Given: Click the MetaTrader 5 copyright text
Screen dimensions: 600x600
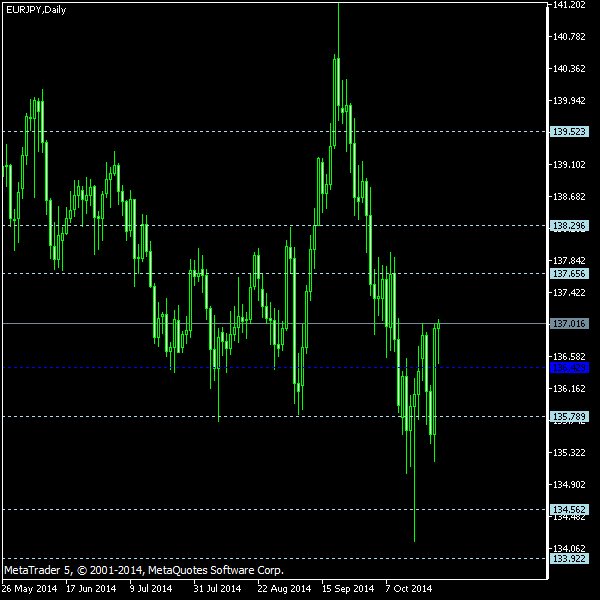Looking at the screenshot, I should [x=144, y=571].
